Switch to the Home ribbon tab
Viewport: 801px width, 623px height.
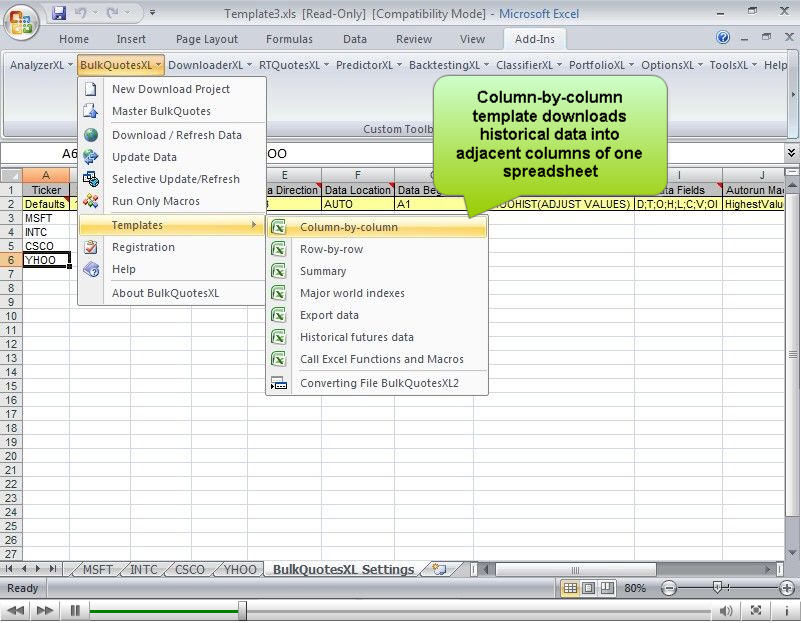(x=74, y=39)
